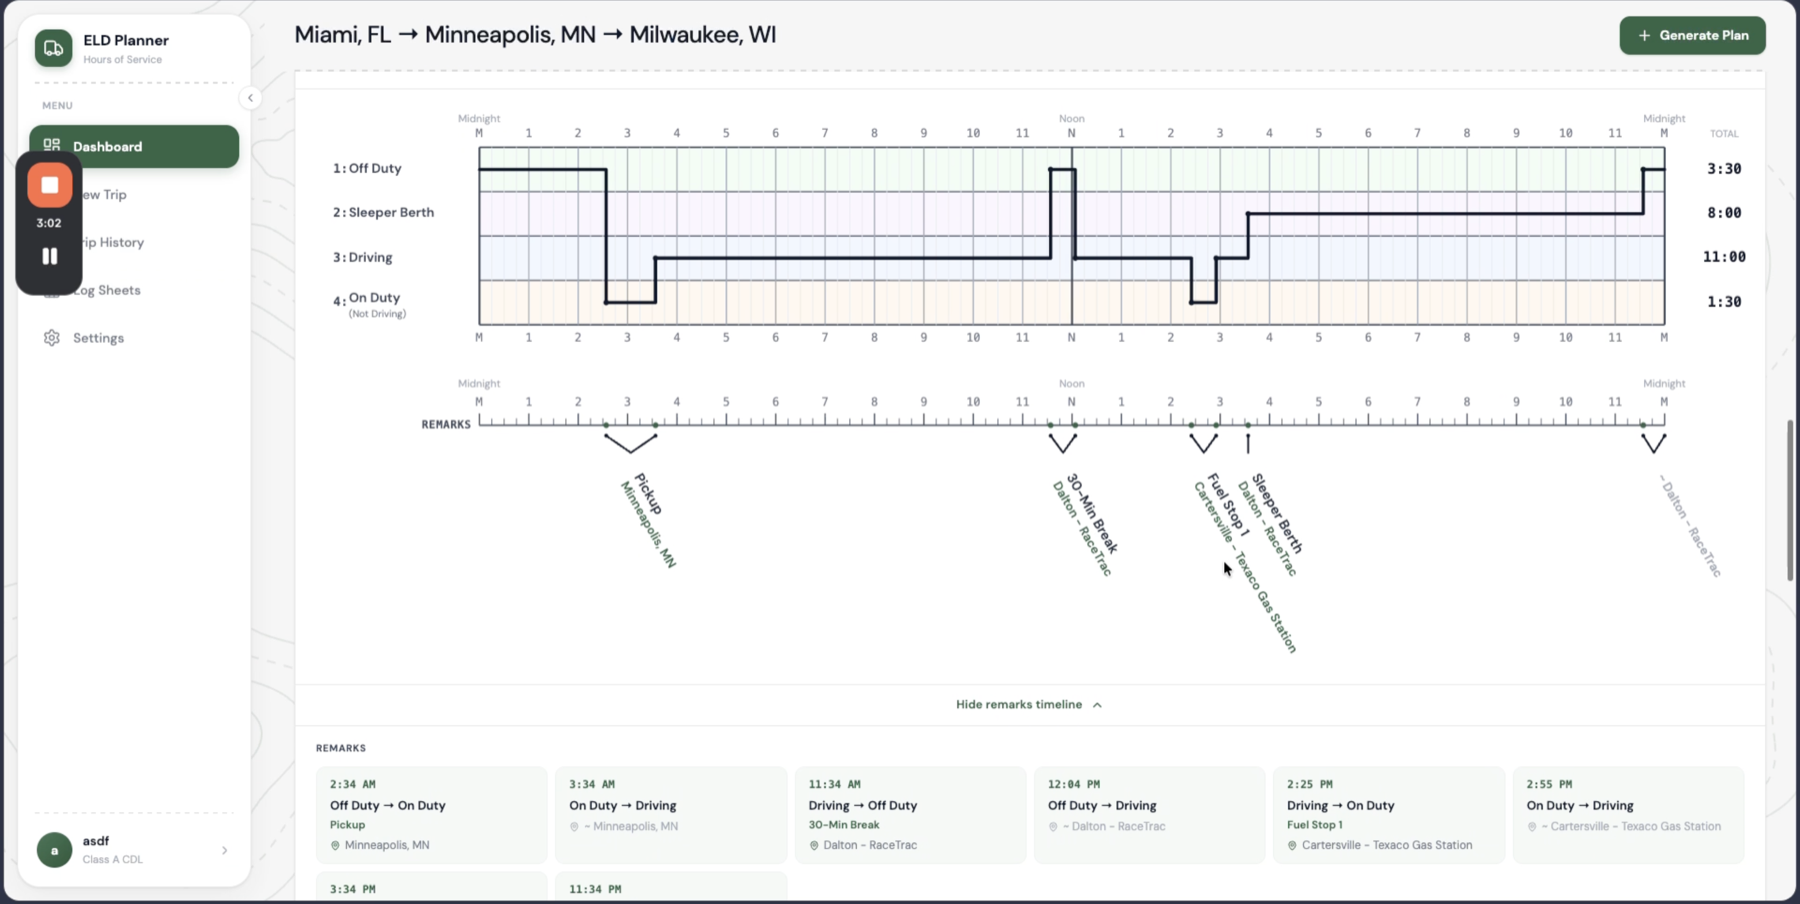Click the Sleeper Berth total 8:00
The width and height of the screenshot is (1800, 904).
(x=1724, y=213)
